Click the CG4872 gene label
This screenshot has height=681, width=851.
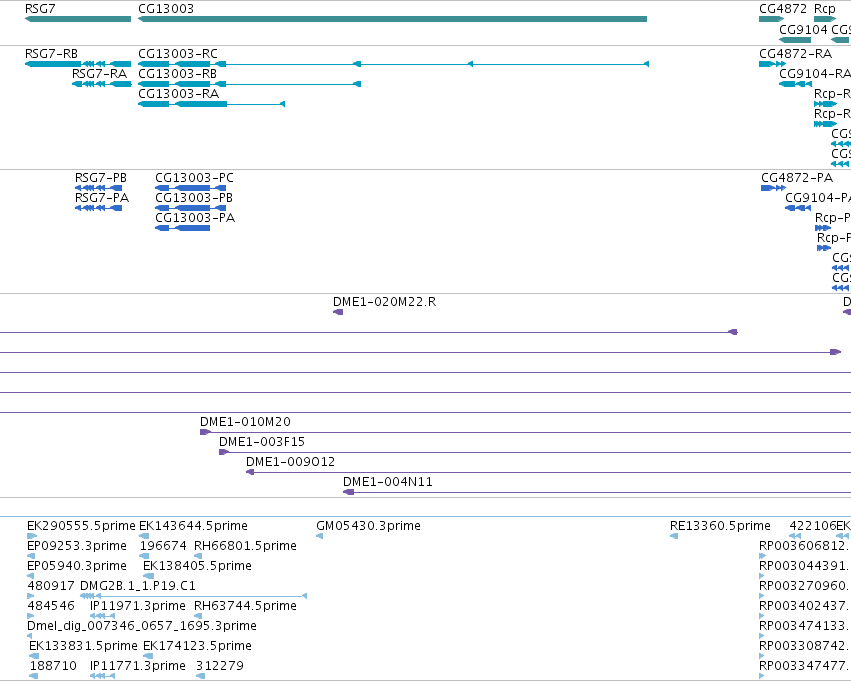point(783,9)
